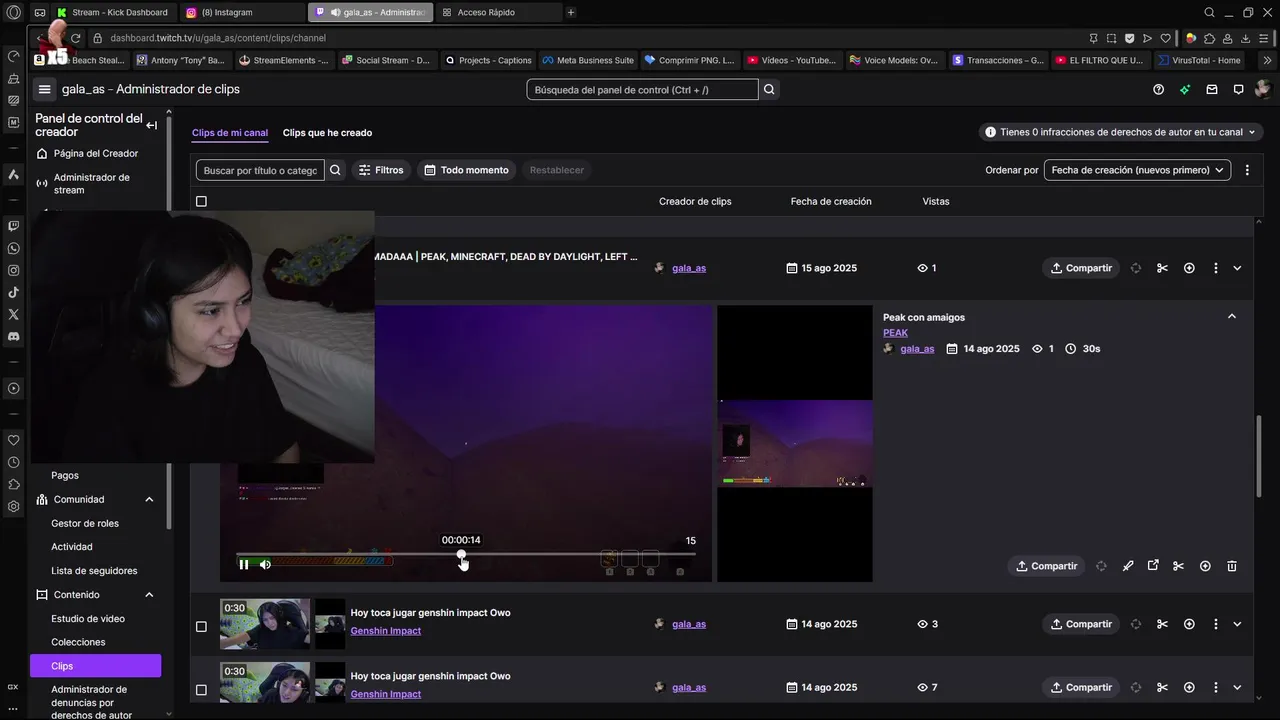Screen dimensions: 1280x720
Task: Open three-dot menu for Genshin clip with 7 views
Action: point(1215,687)
